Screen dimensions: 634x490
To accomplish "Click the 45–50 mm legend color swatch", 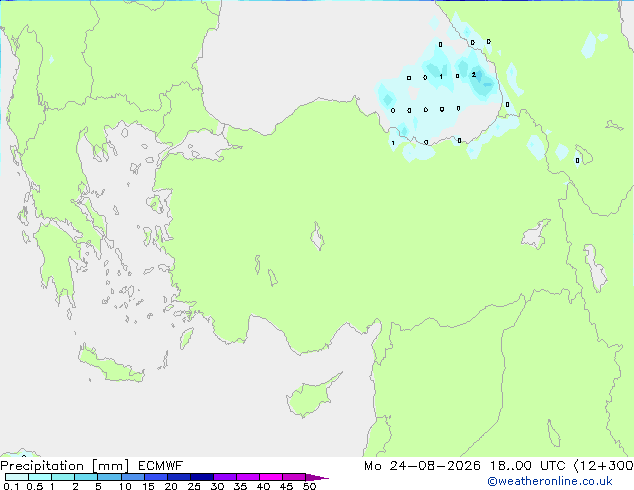I will [x=294, y=477].
